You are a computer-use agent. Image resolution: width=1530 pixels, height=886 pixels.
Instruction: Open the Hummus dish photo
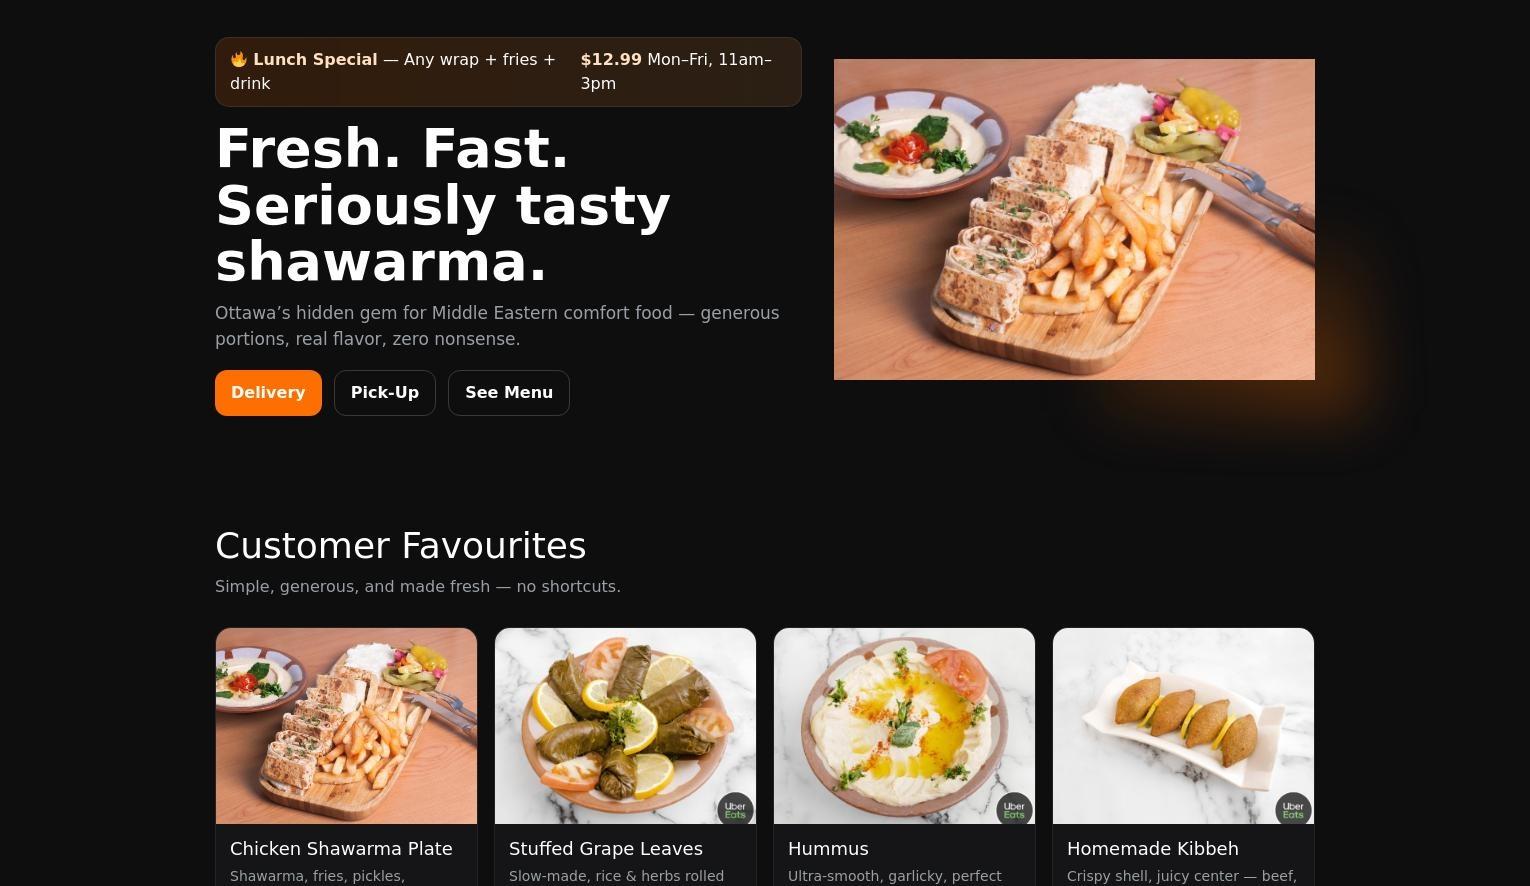904,726
